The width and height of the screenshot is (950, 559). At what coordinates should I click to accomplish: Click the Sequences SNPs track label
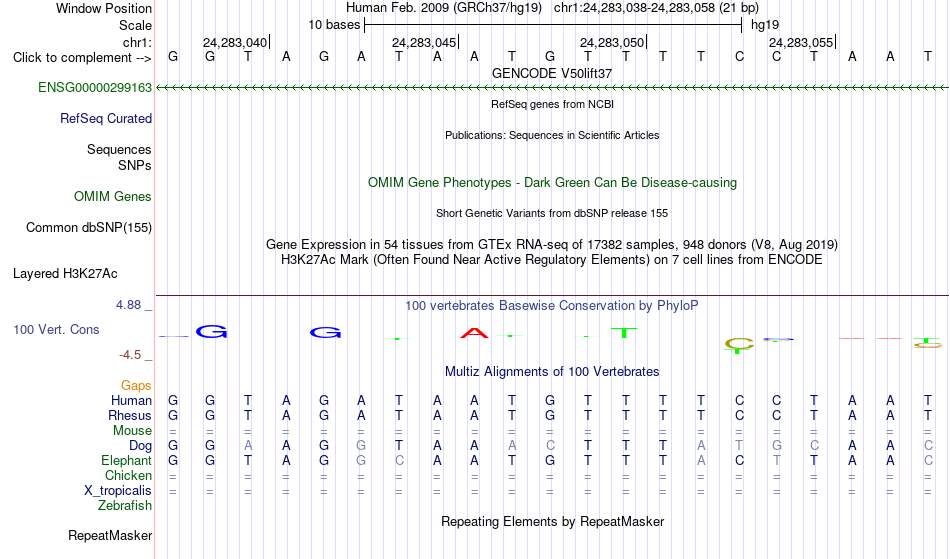(x=119, y=157)
